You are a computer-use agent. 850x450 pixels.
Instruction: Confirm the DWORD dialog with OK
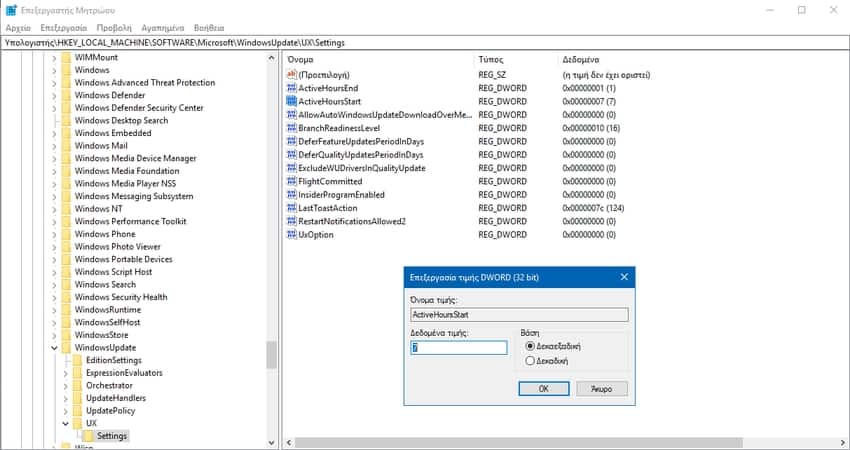tap(544, 389)
